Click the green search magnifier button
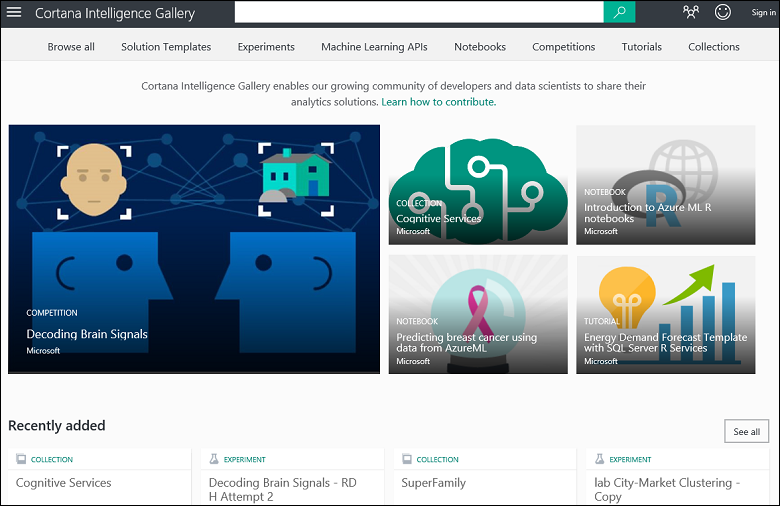Image resolution: width=780 pixels, height=506 pixels. 619,12
